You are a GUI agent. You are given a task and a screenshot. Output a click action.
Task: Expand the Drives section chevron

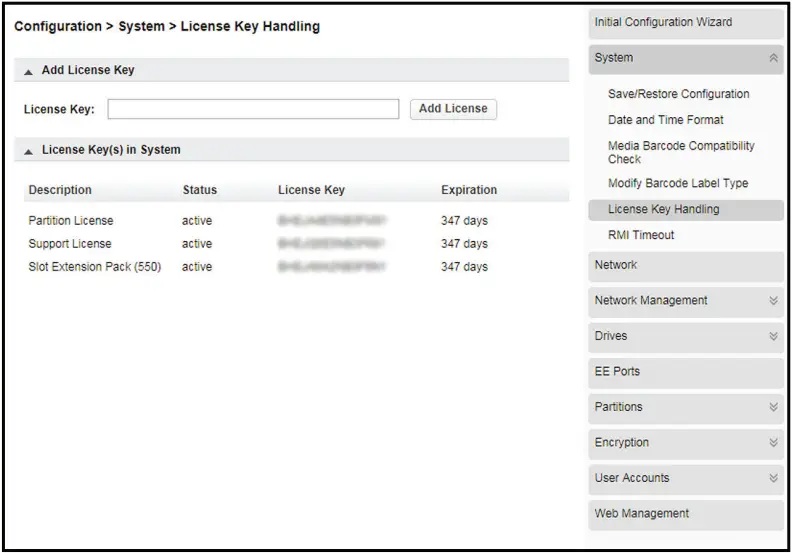773,337
